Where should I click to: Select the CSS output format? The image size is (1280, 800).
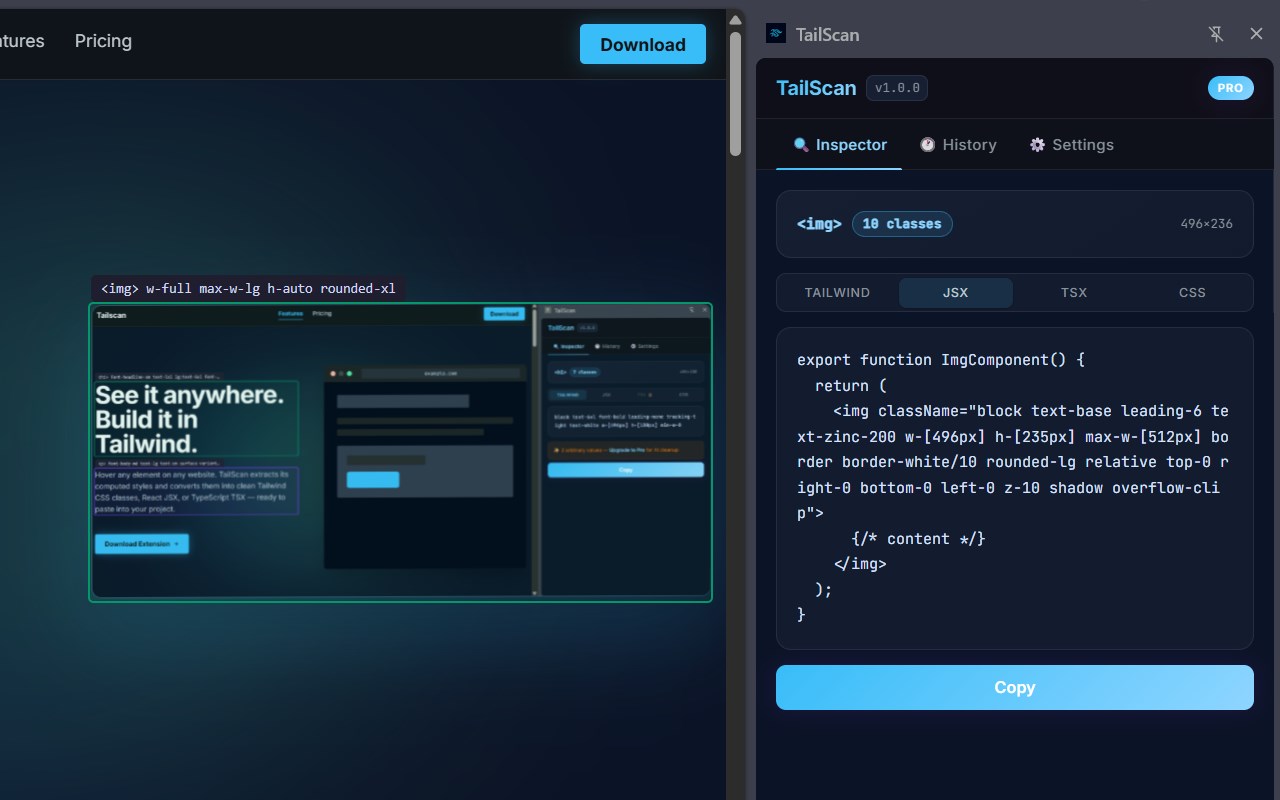point(1192,293)
